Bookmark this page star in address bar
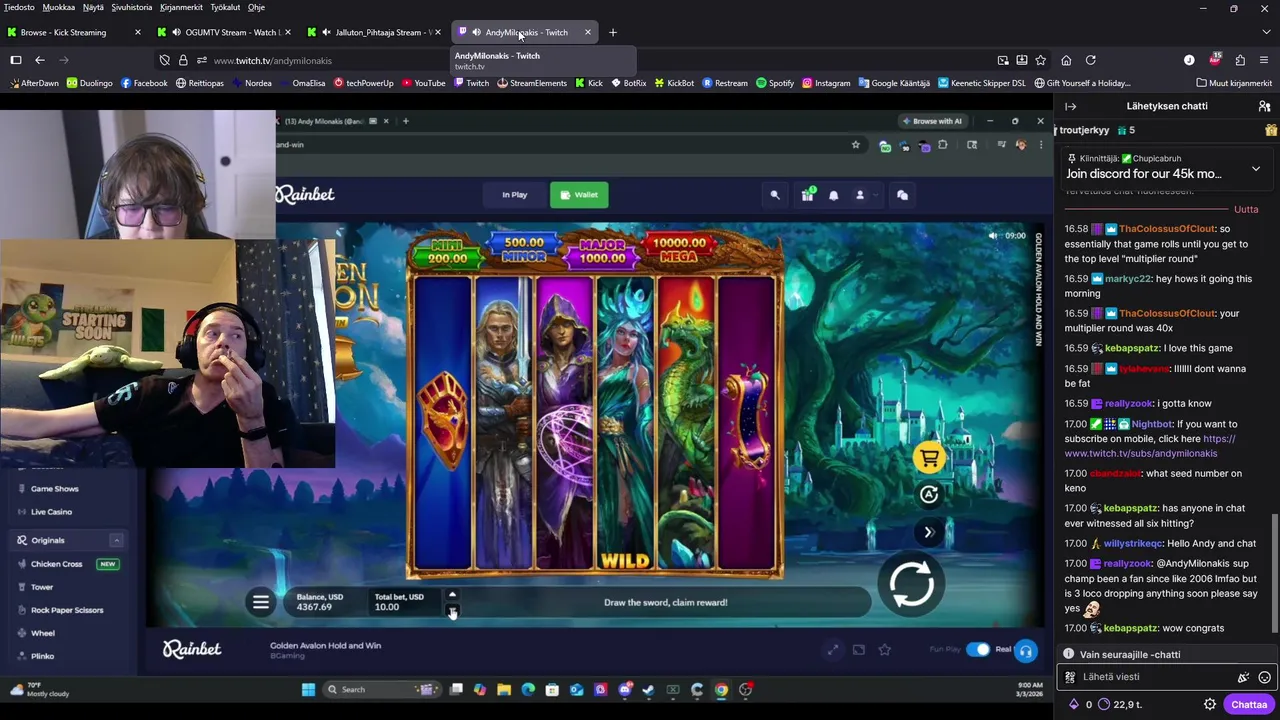The height and width of the screenshot is (720, 1280). click(1041, 60)
